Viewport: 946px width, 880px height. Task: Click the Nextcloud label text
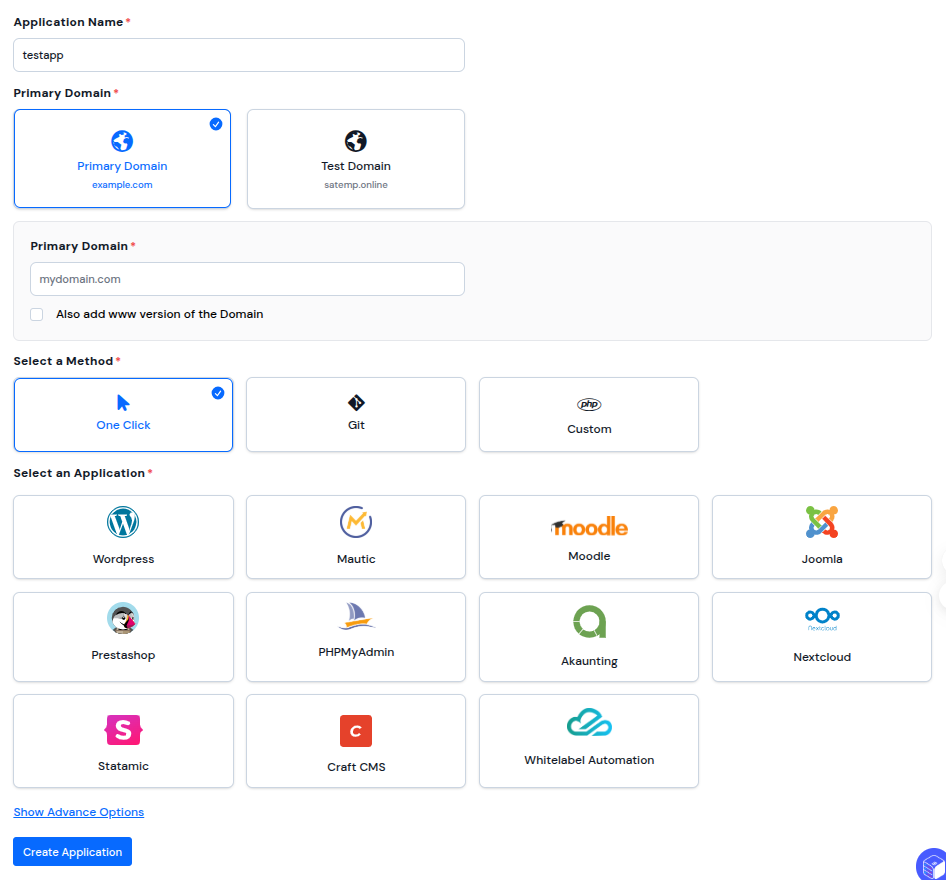822,657
